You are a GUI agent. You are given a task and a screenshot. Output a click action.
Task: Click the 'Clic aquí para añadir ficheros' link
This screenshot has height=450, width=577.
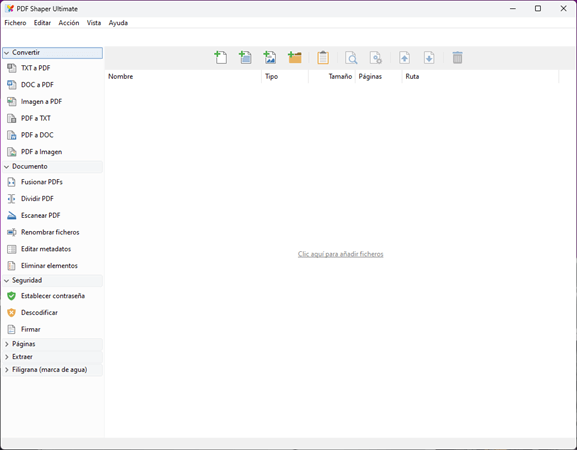tap(340, 254)
